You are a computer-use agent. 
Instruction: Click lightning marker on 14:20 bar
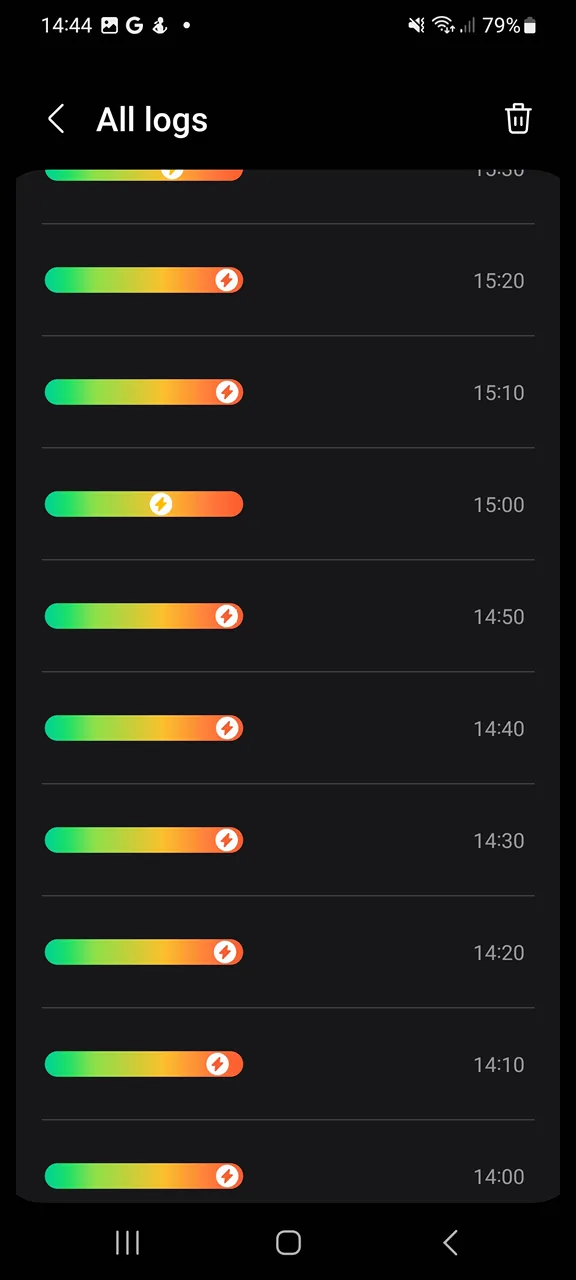pyautogui.click(x=225, y=952)
